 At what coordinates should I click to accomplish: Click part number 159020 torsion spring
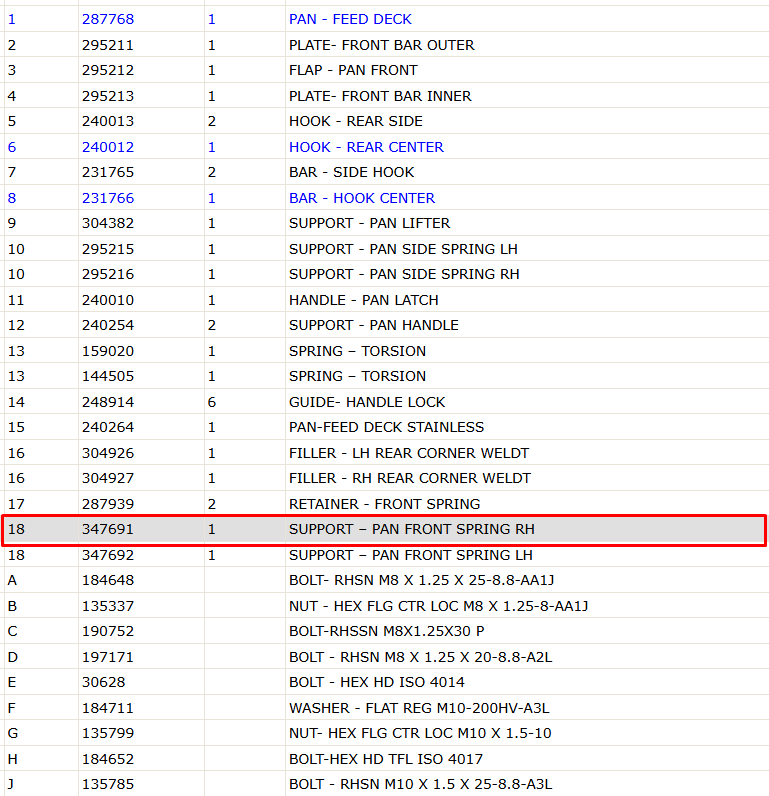tap(108, 351)
